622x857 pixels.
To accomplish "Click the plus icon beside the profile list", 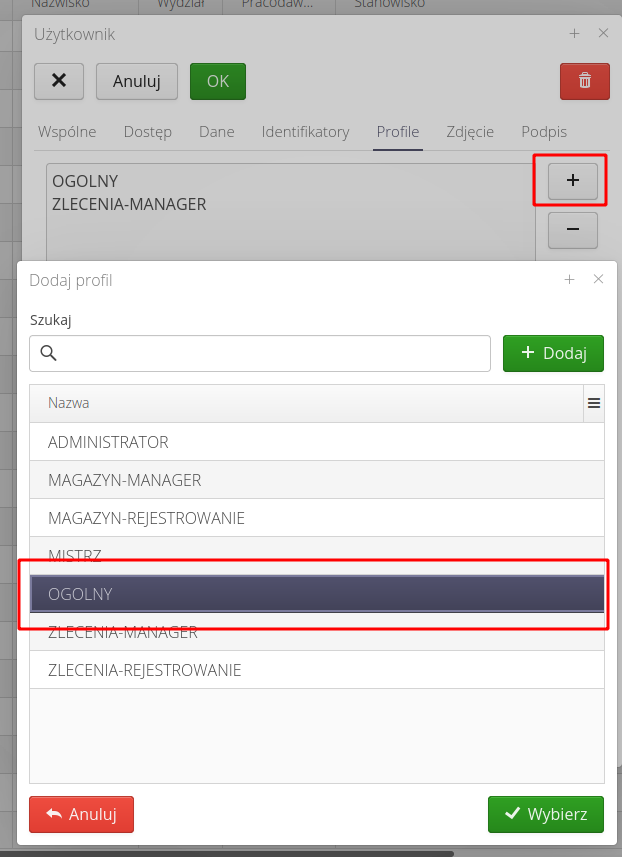I will click(571, 181).
